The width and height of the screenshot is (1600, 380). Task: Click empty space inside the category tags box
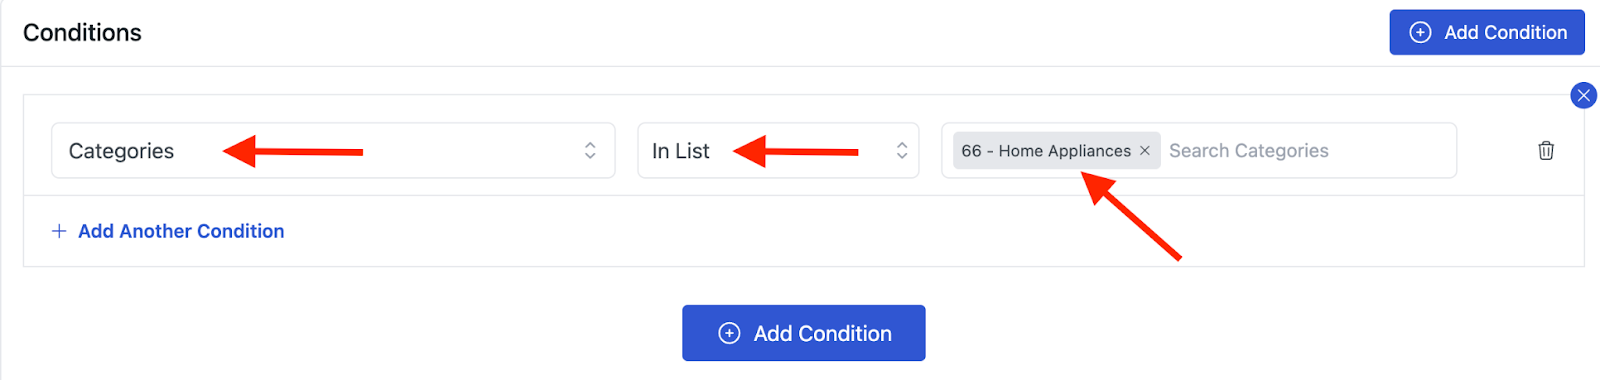[1400, 150]
